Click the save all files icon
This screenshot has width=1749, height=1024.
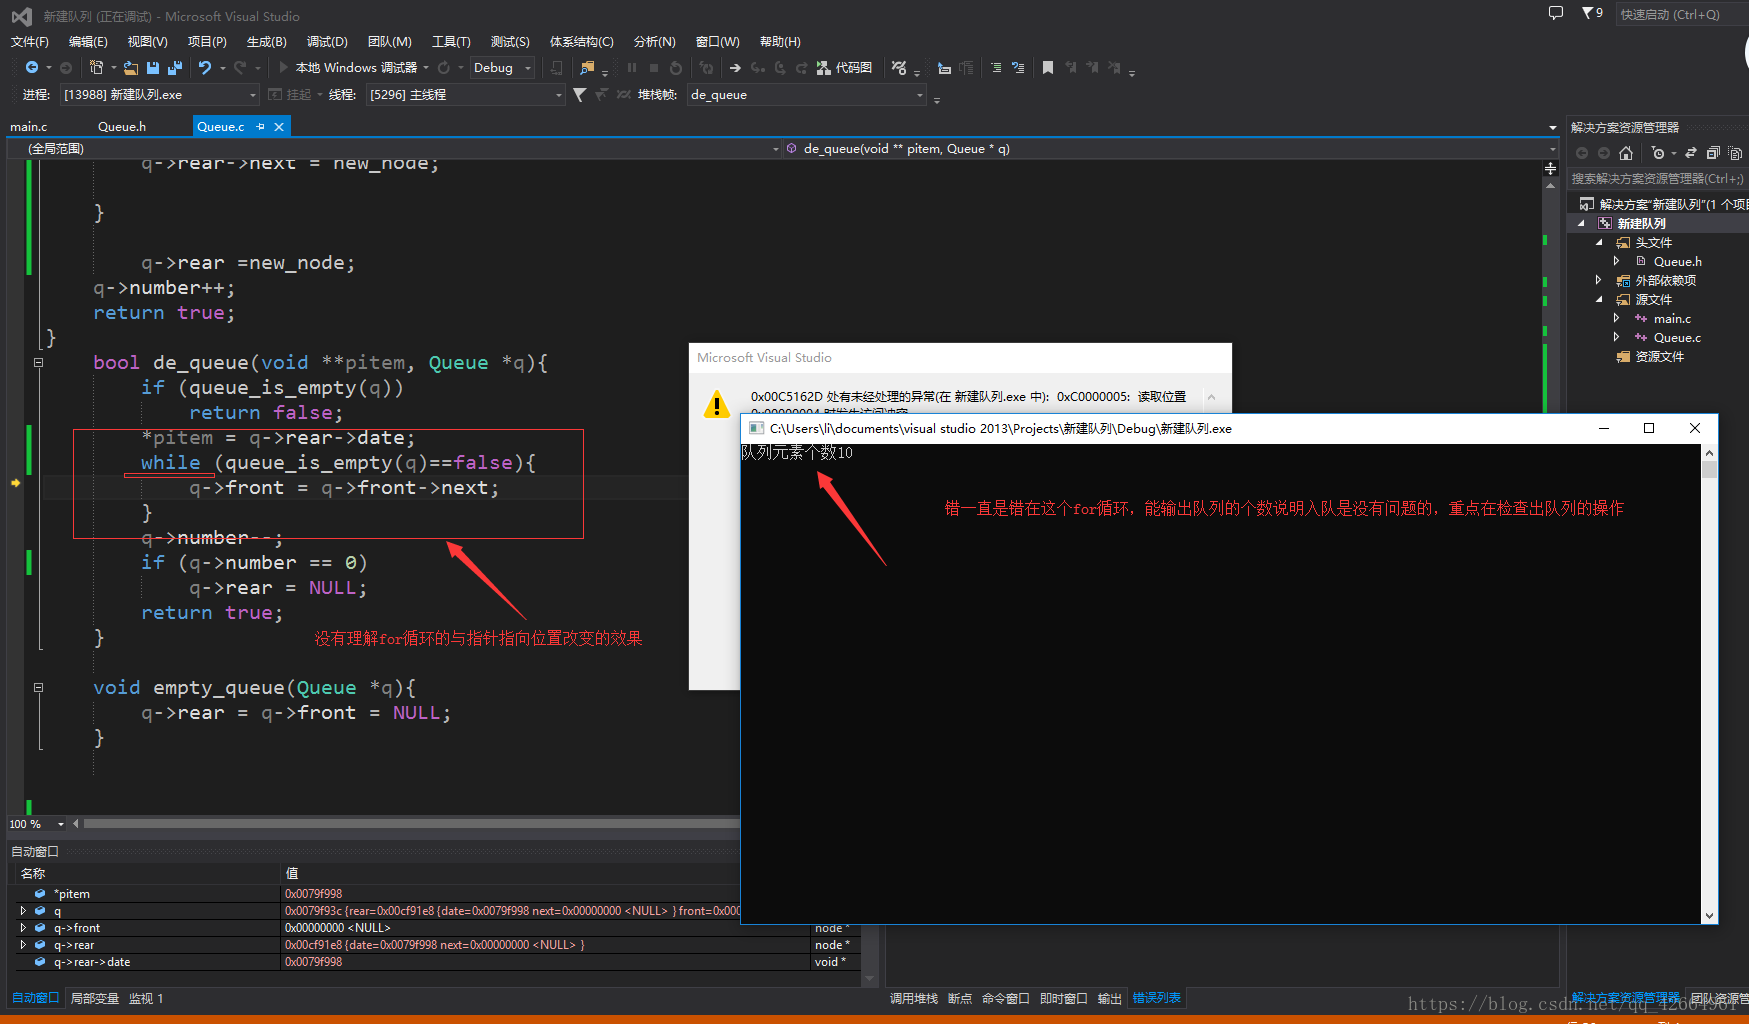tap(175, 67)
